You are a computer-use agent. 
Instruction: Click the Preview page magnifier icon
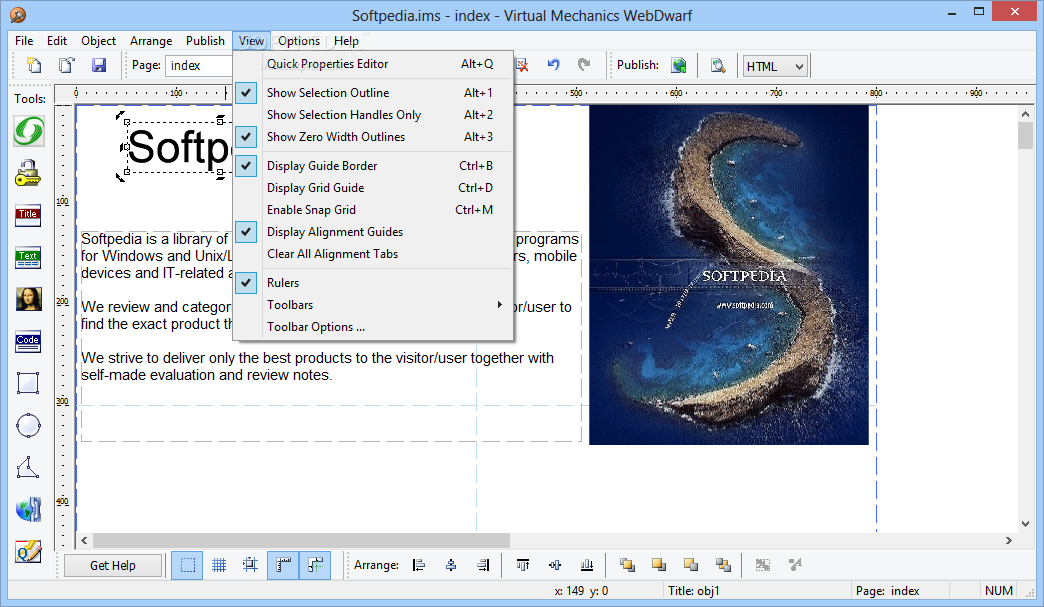(x=717, y=65)
